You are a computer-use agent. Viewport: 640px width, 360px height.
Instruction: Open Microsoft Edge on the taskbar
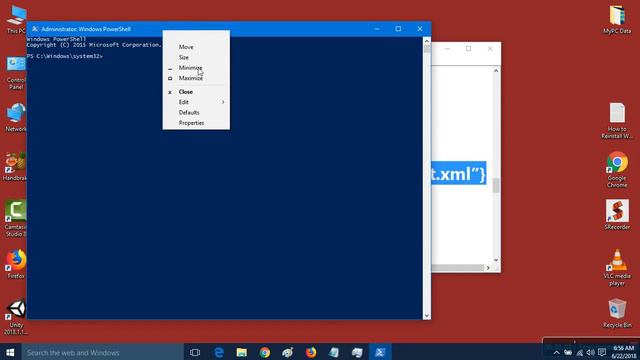[219, 352]
